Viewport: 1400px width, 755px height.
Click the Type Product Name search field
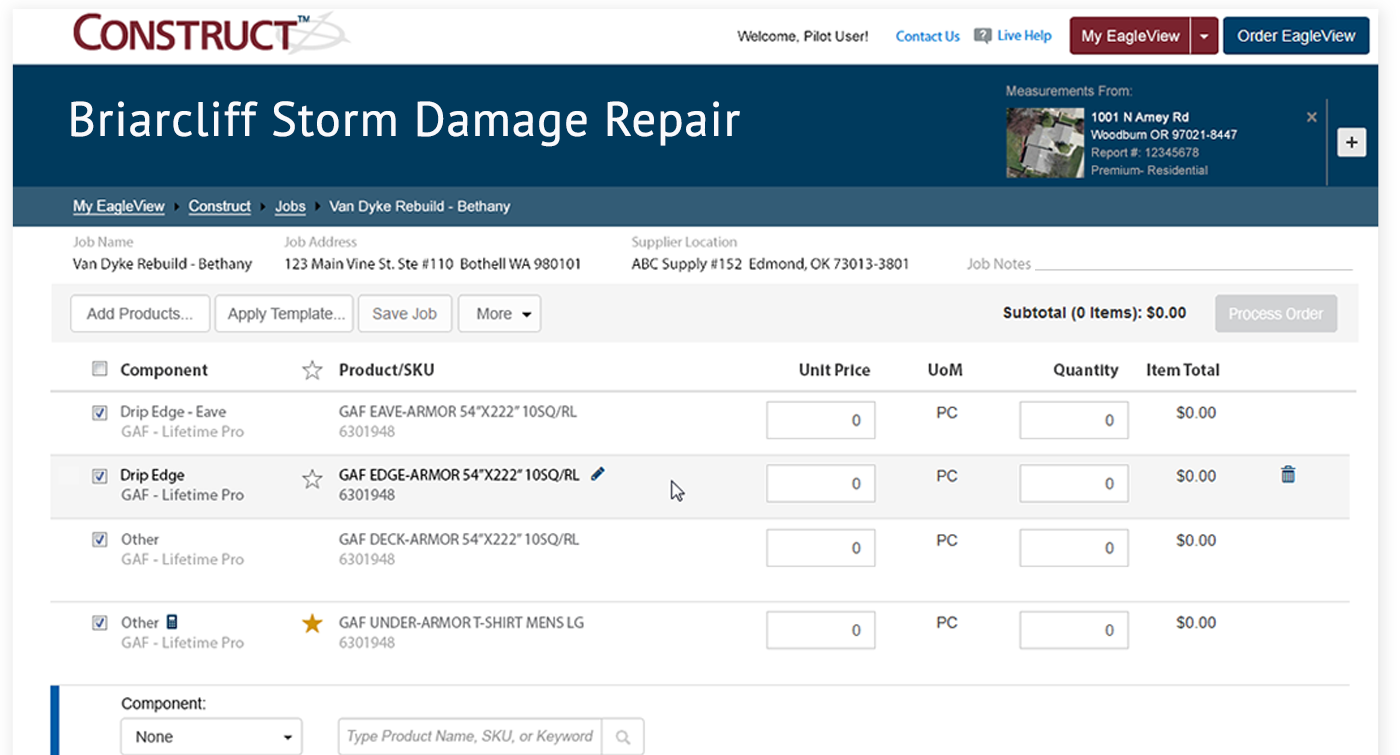tap(470, 737)
